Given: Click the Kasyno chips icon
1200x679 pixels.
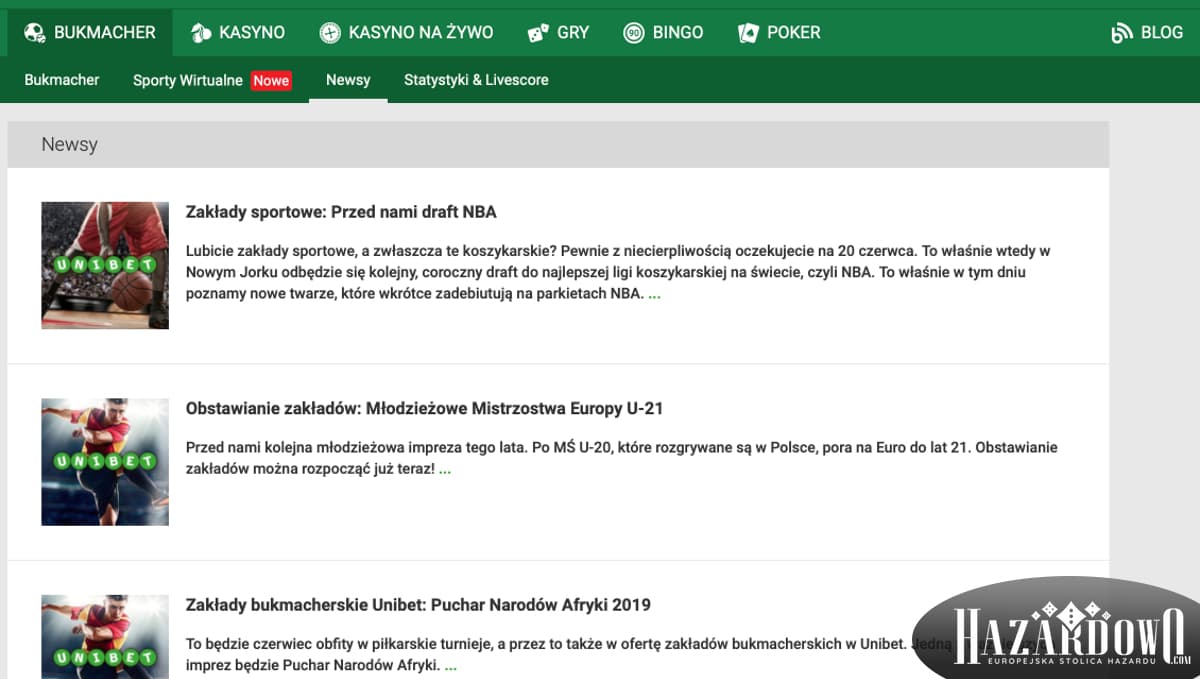Looking at the screenshot, I should pyautogui.click(x=200, y=33).
